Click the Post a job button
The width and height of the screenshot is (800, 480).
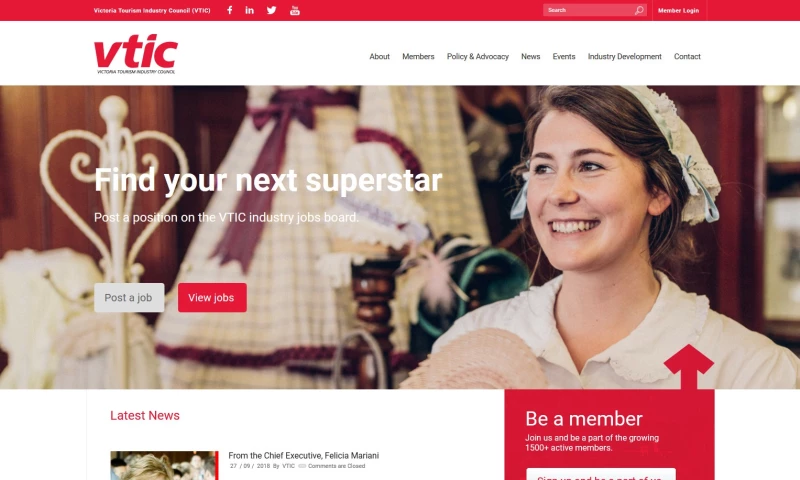[x=129, y=297]
